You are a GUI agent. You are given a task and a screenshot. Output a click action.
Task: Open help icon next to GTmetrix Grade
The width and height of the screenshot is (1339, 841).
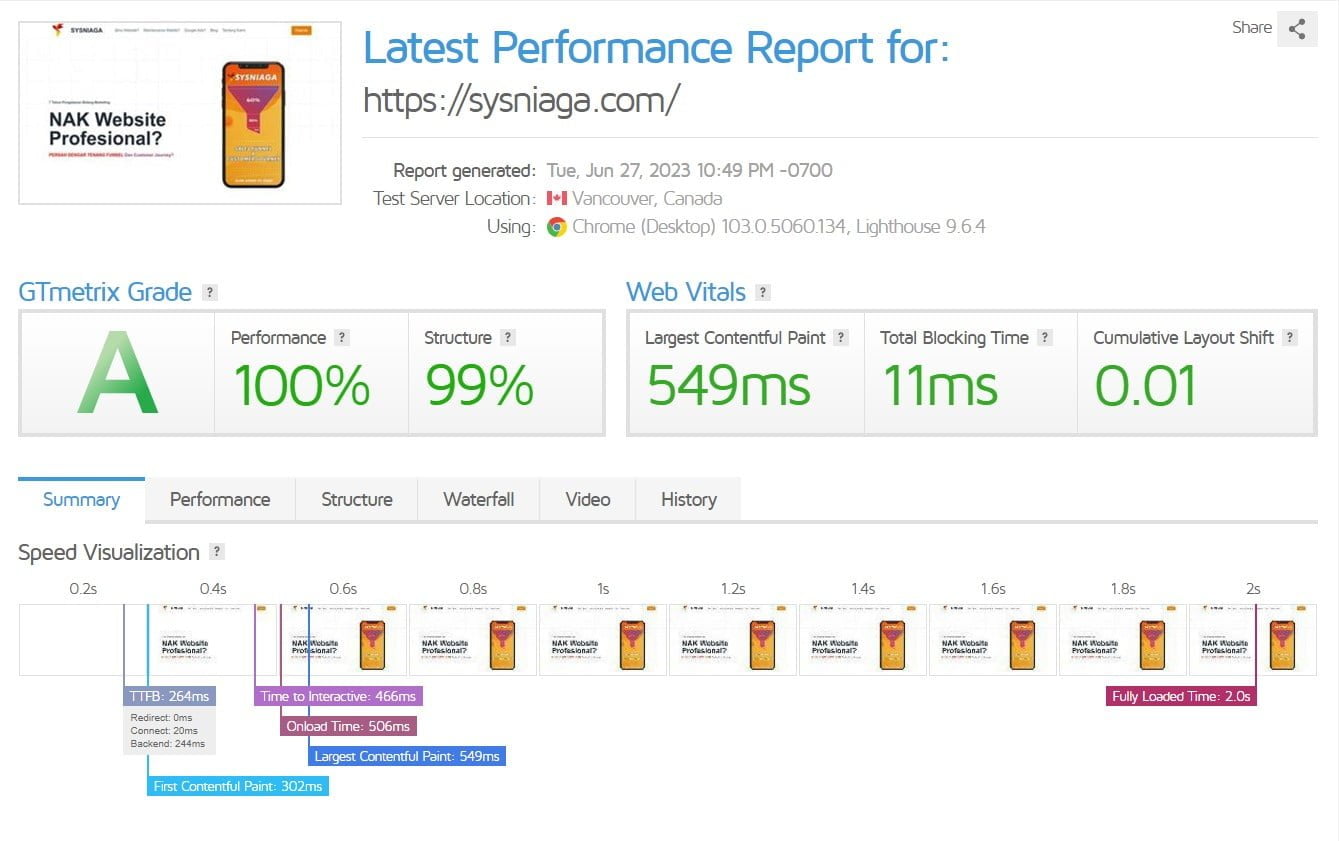click(209, 293)
